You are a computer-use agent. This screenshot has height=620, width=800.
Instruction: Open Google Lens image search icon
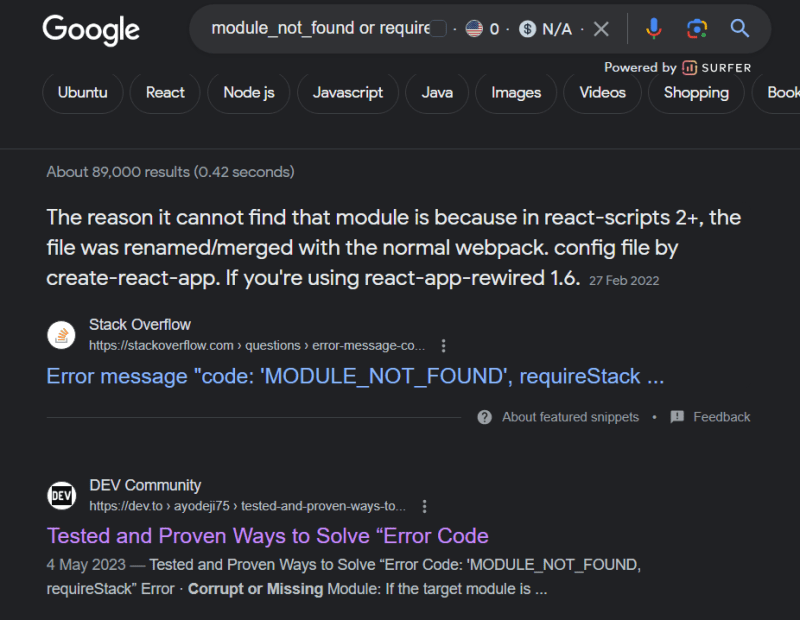pos(697,29)
